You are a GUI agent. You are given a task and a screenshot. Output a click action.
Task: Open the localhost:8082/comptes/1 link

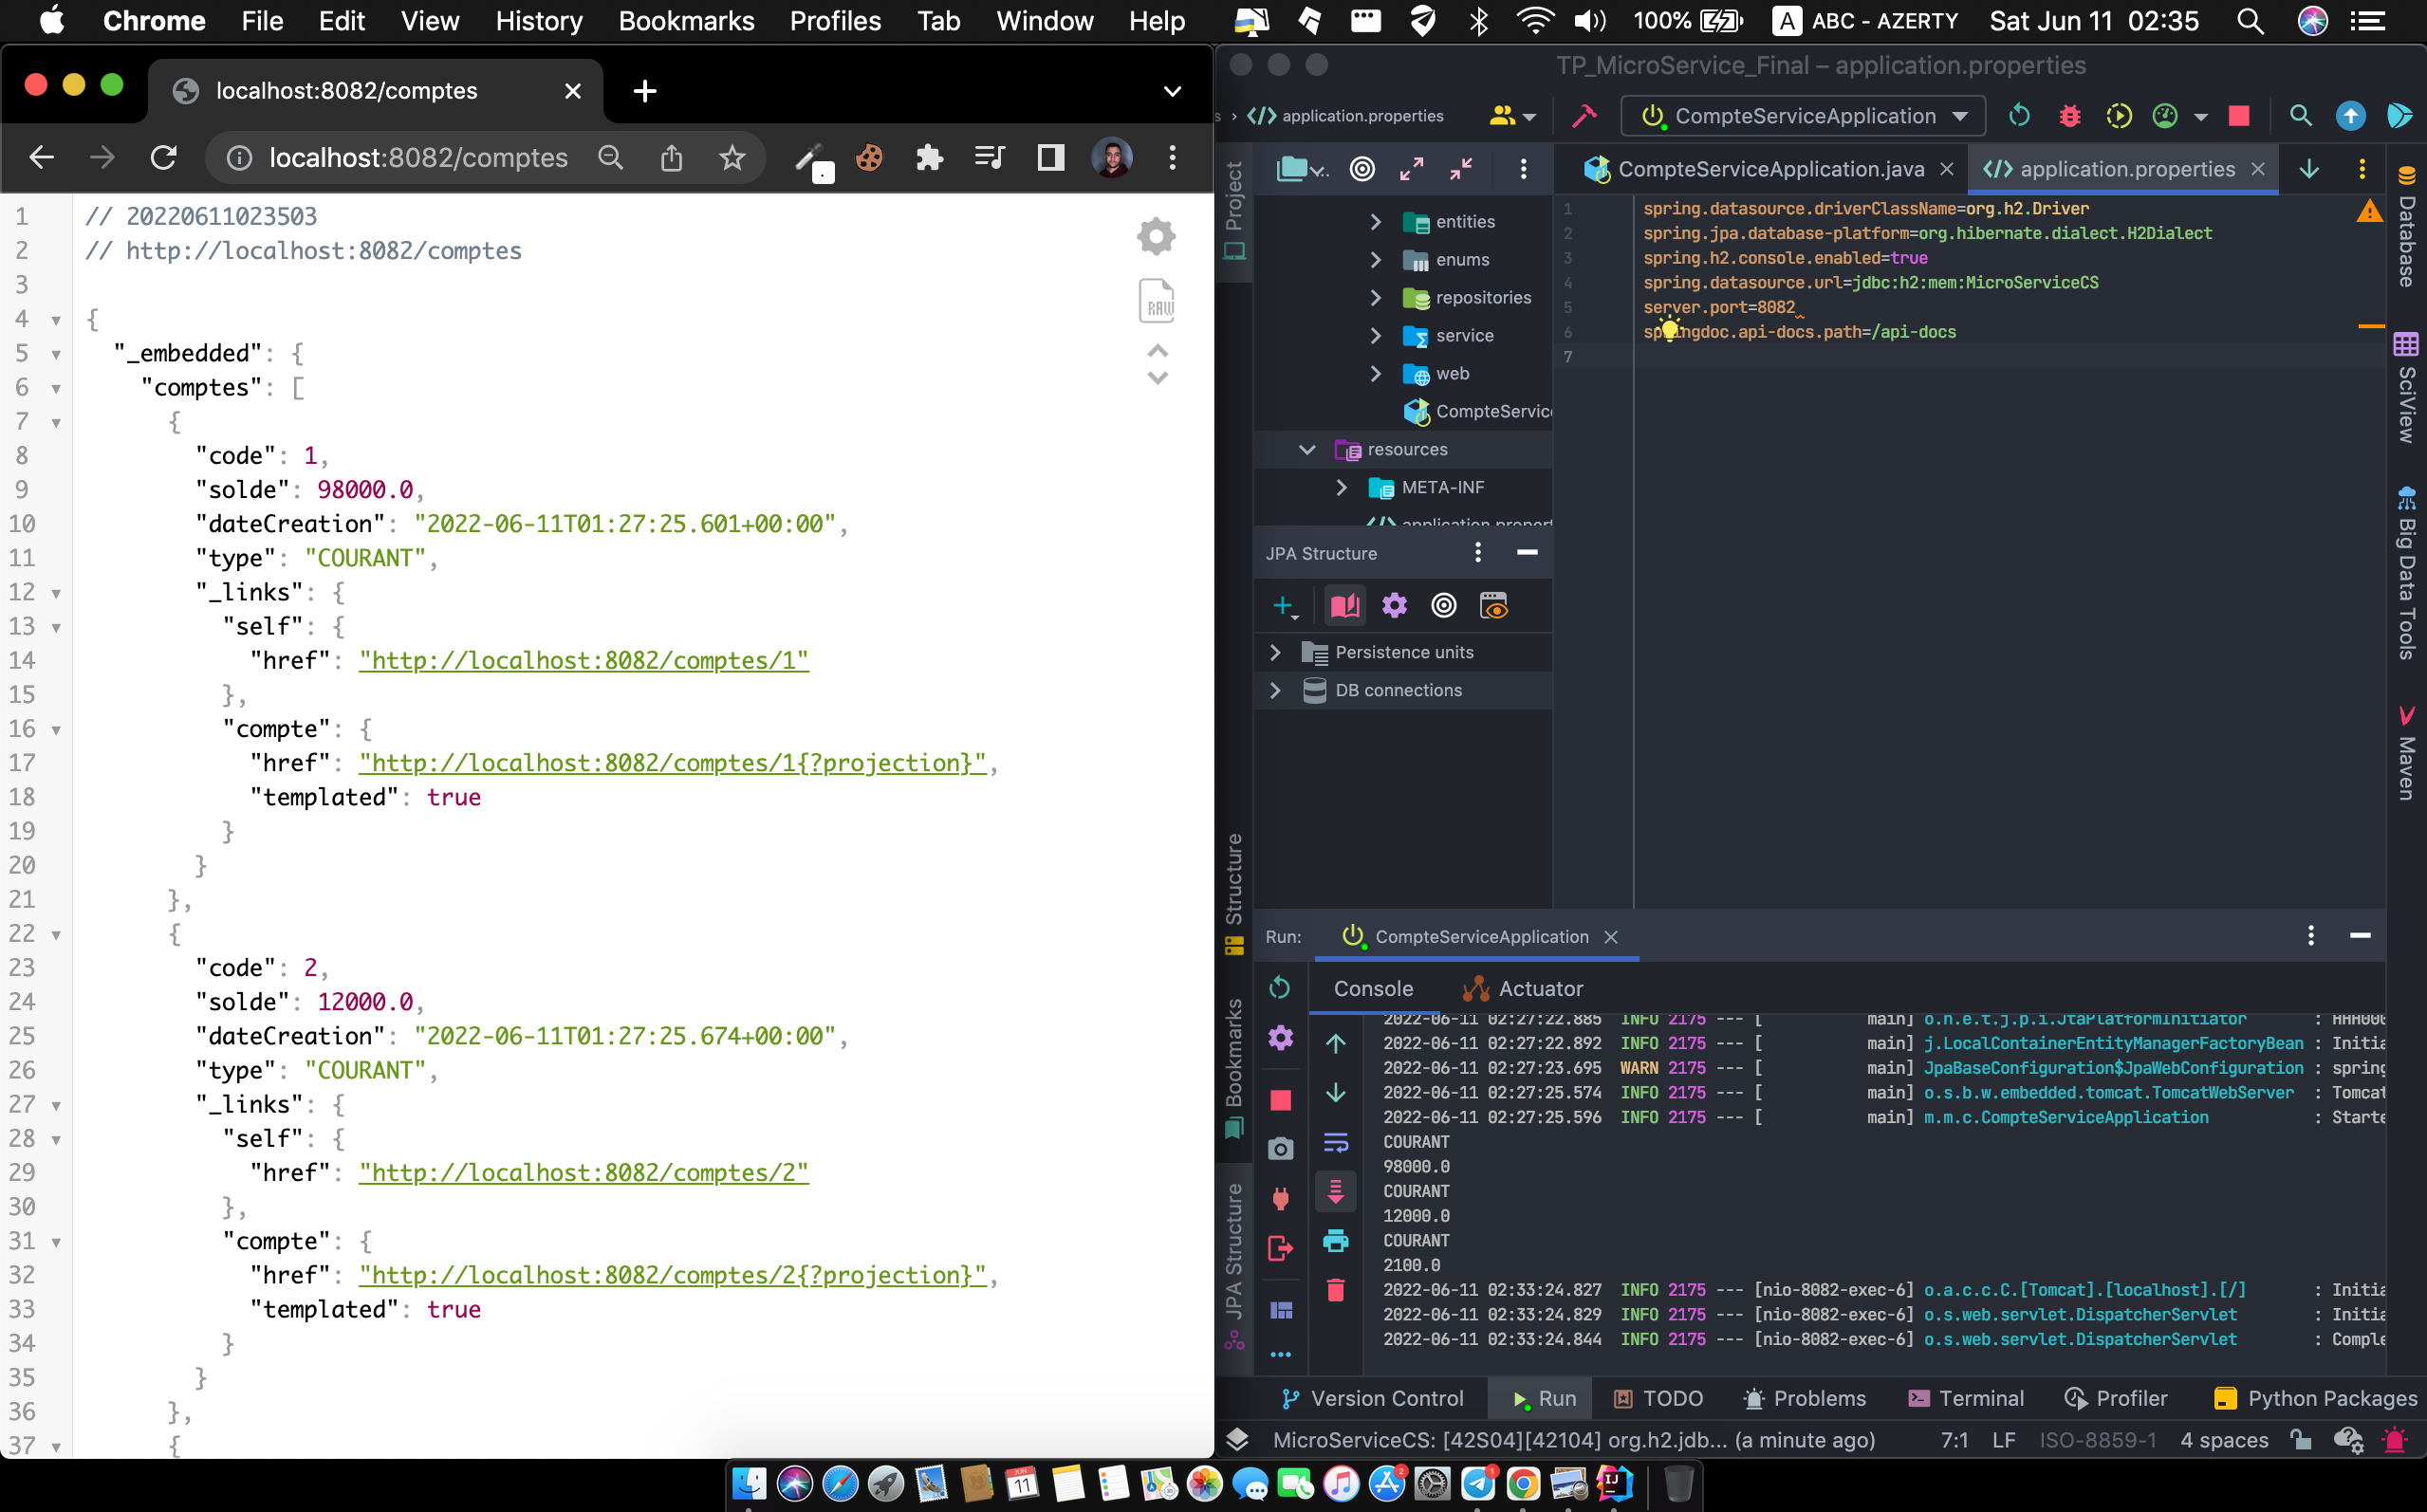(583, 660)
